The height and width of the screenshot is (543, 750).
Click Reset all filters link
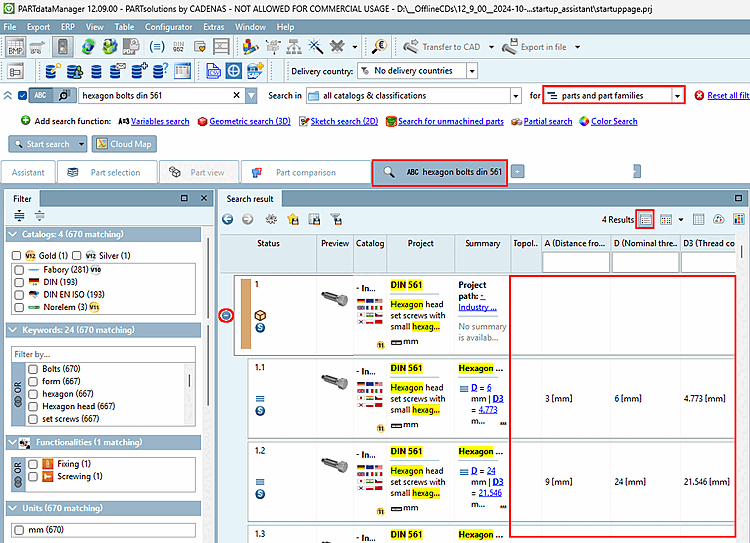point(728,95)
